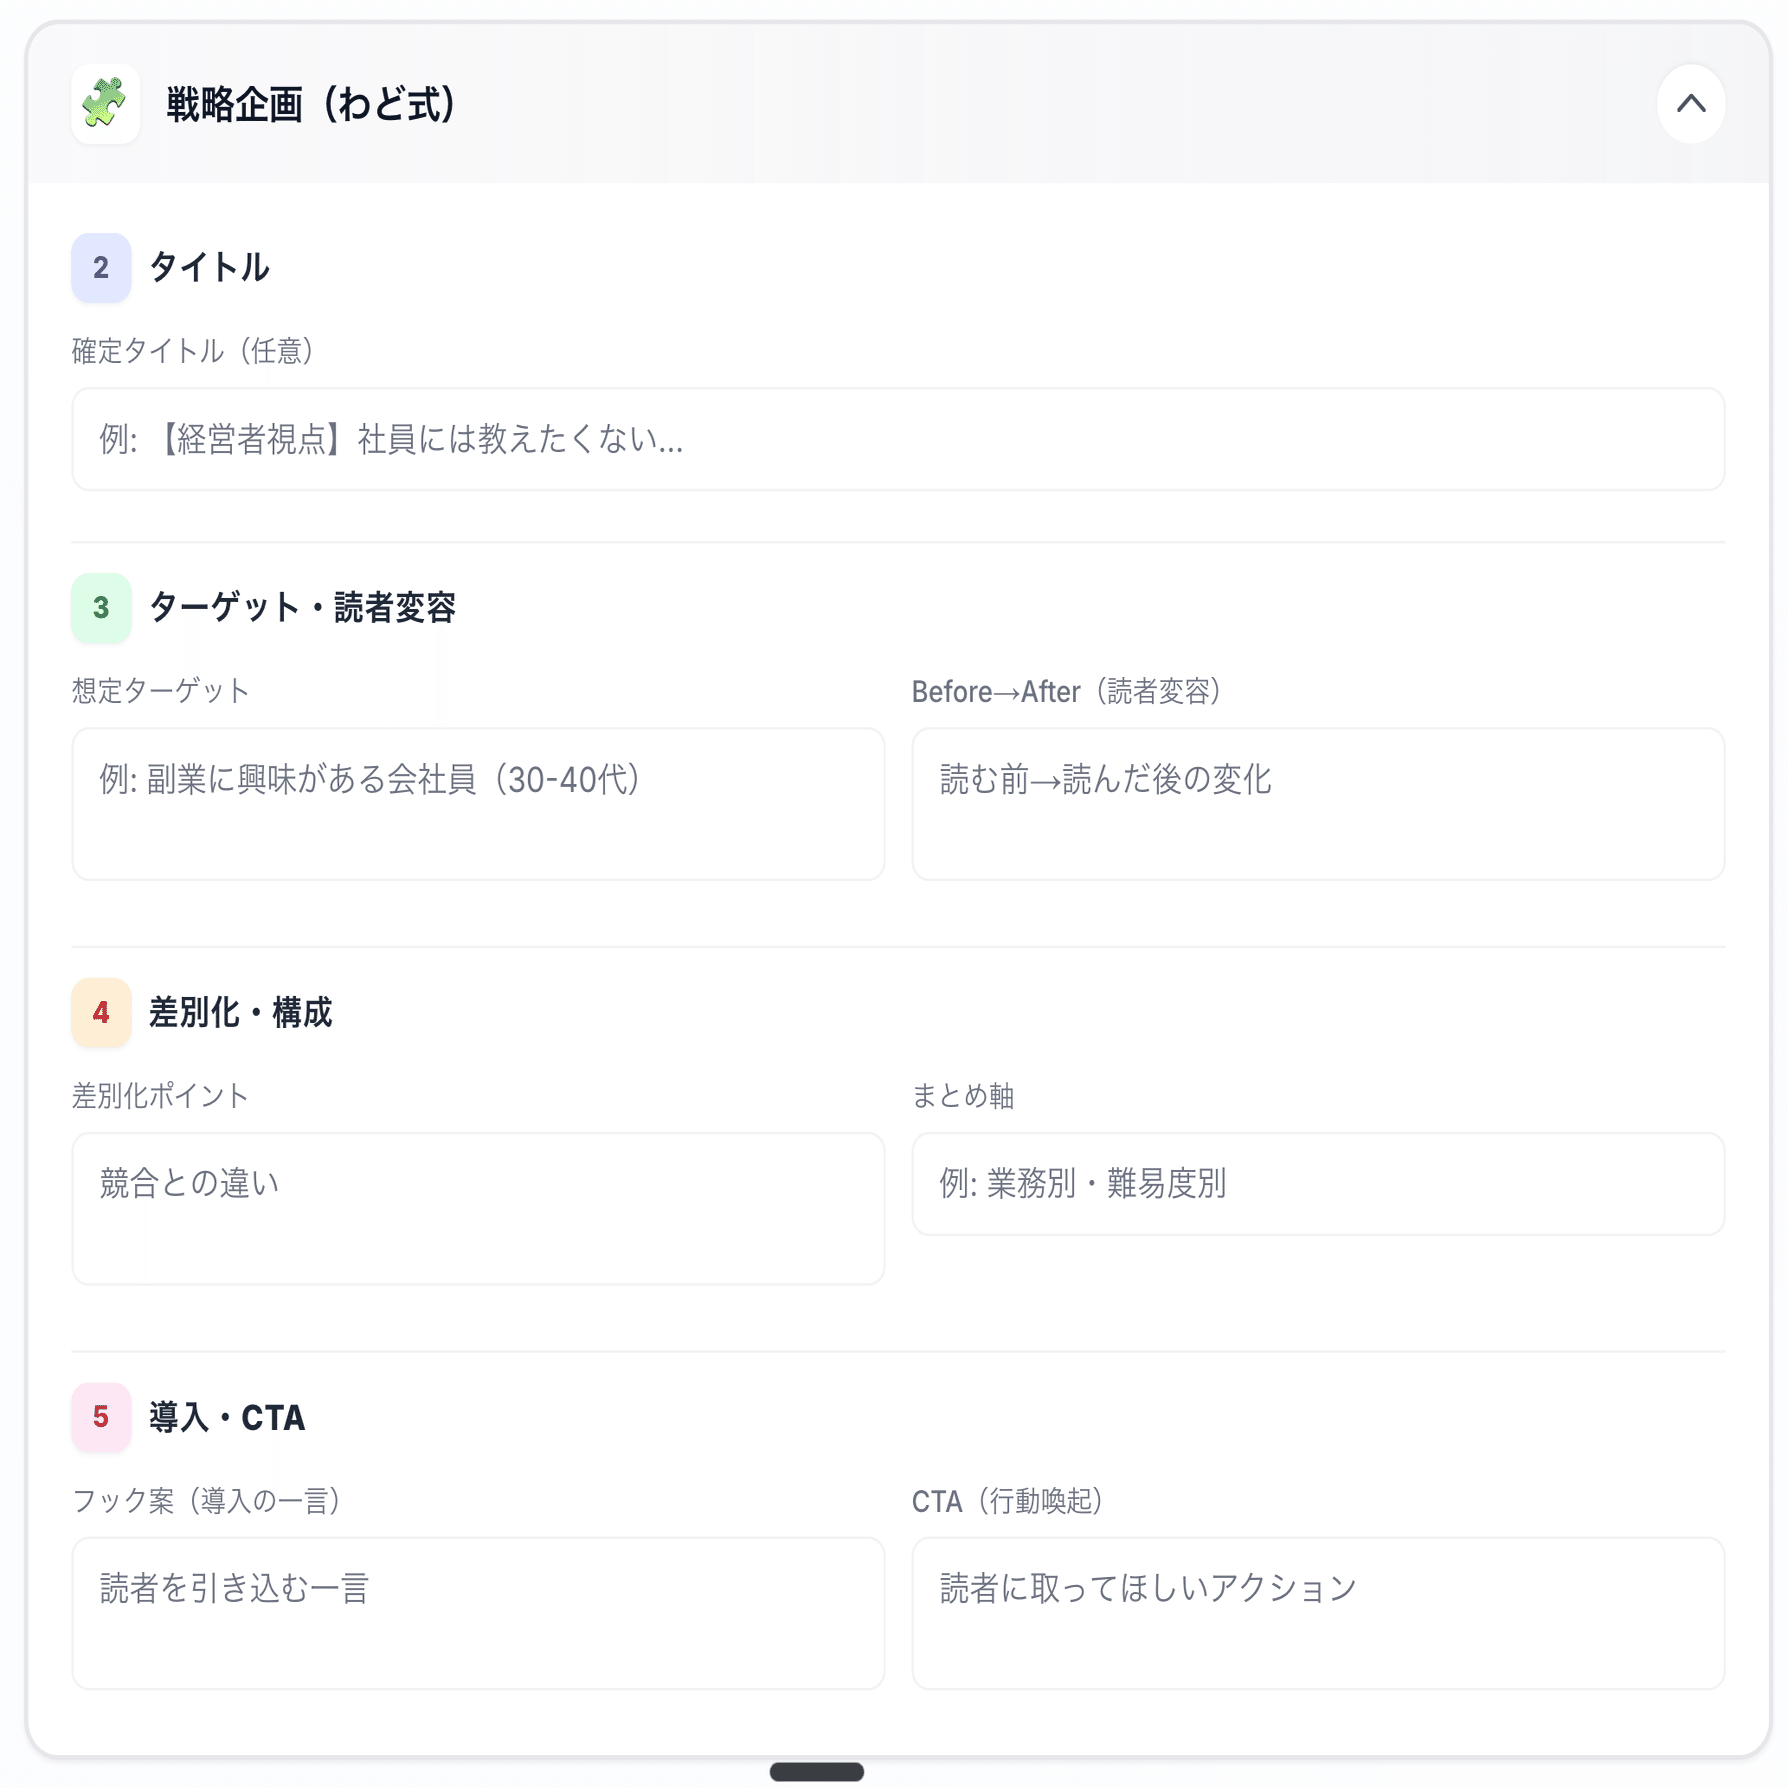
Task: Click the green puzzle piece icon
Action: click(x=105, y=104)
